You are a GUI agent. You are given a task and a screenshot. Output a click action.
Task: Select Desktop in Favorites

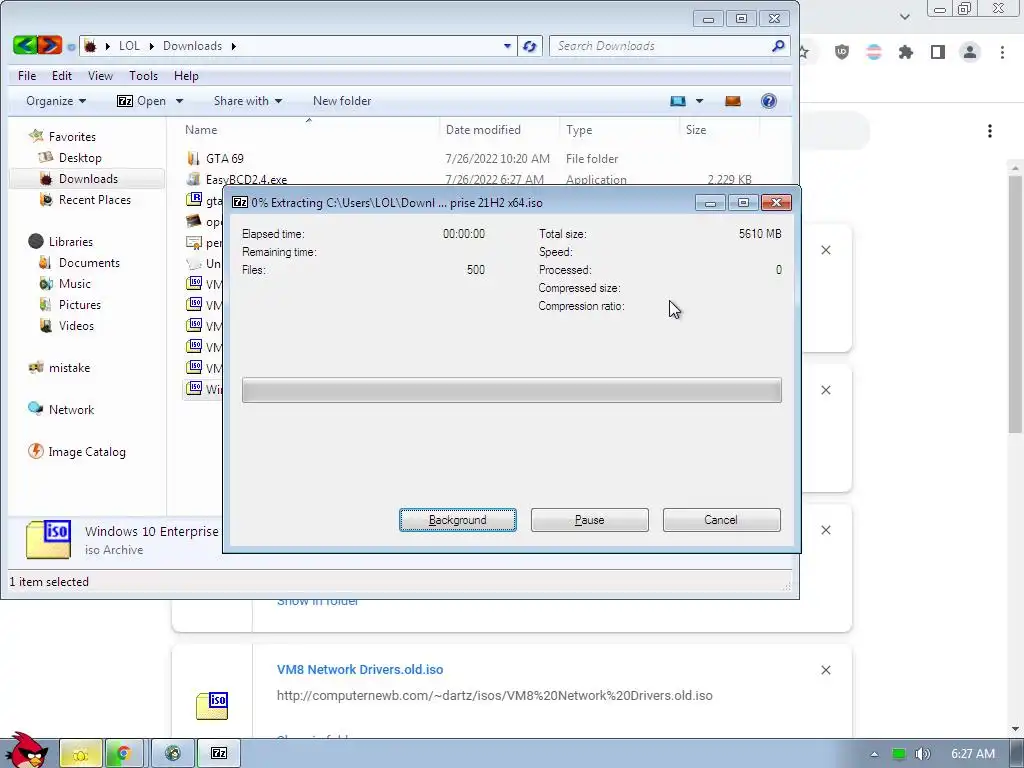point(80,157)
